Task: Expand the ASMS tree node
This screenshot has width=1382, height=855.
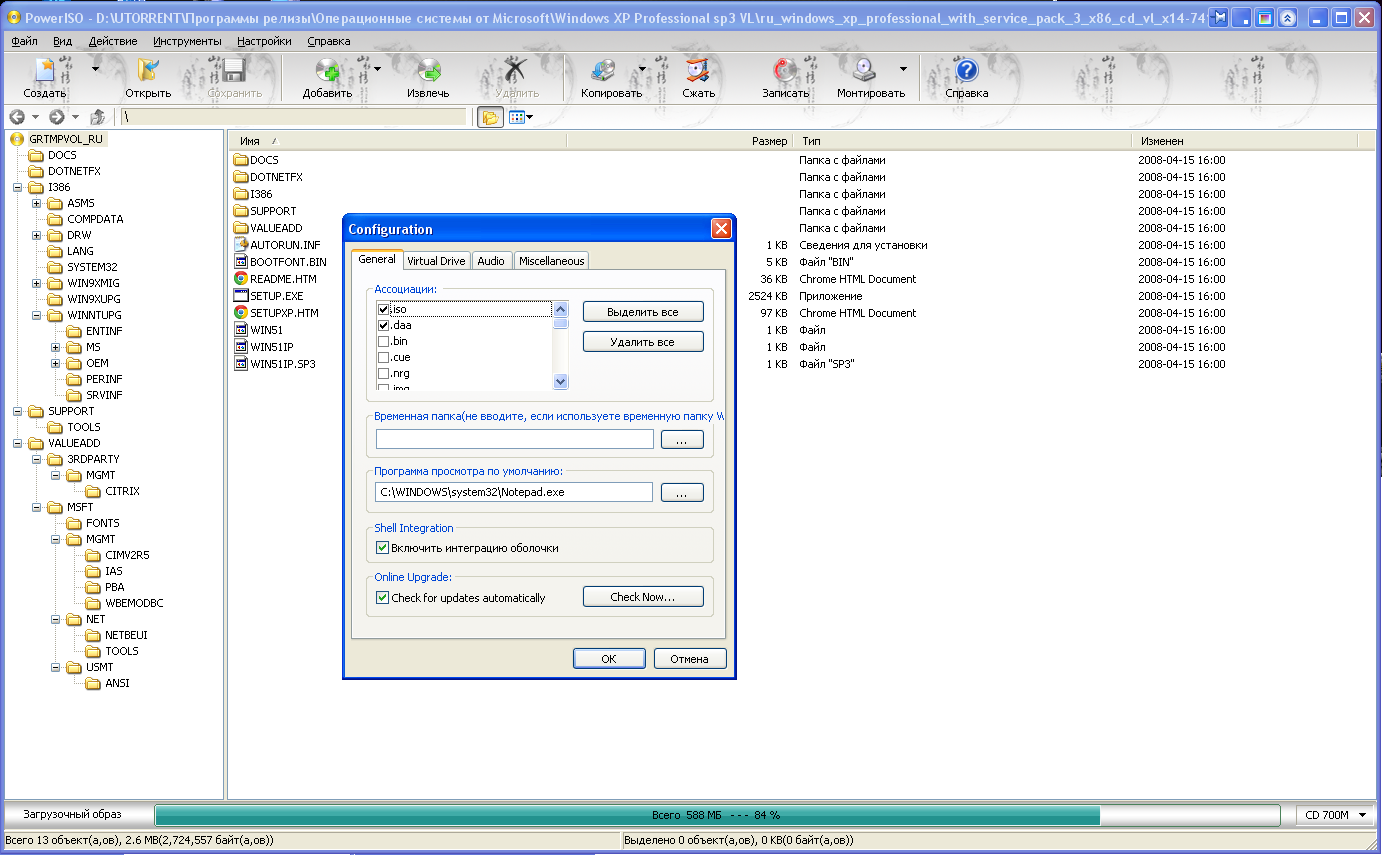Action: [37, 203]
